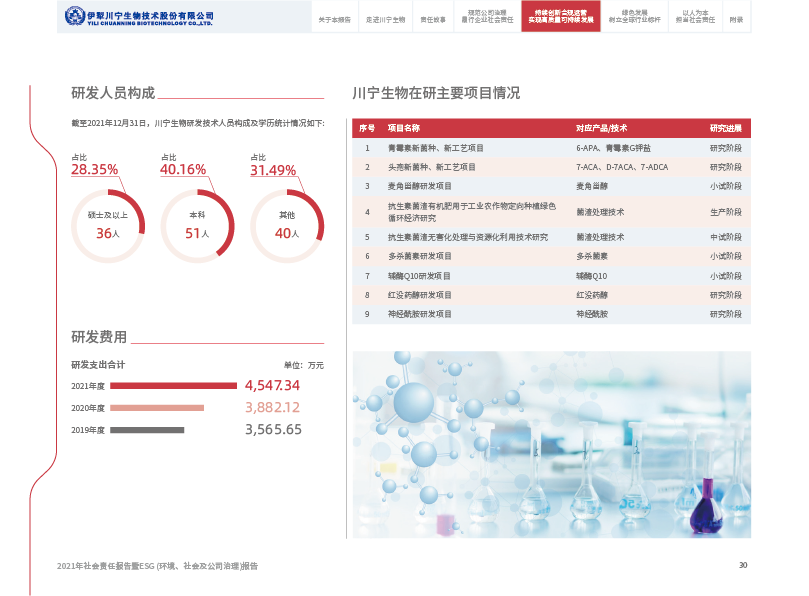This screenshot has width=809, height=596.
Task: Select the gray 2019年度 expense bar
Action: pyautogui.click(x=147, y=430)
